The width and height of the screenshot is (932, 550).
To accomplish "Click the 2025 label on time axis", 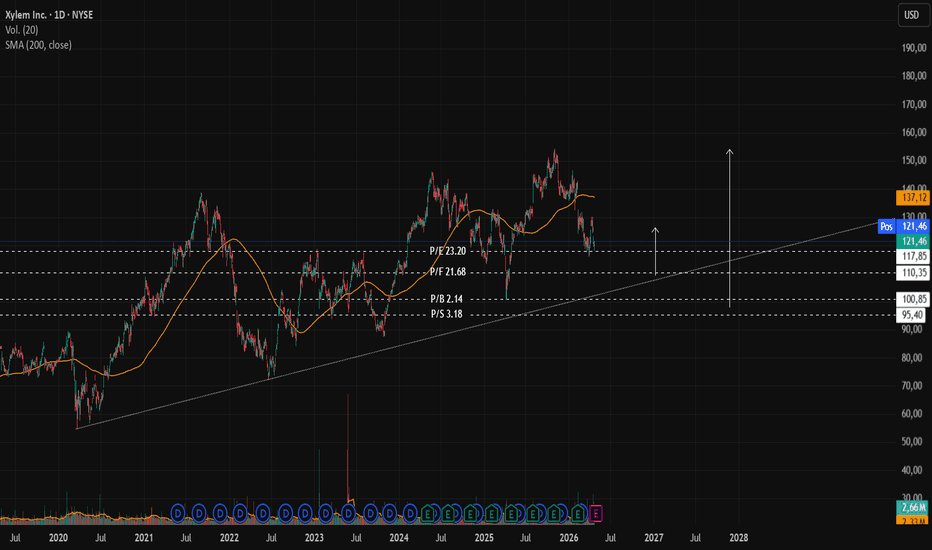I will (484, 538).
